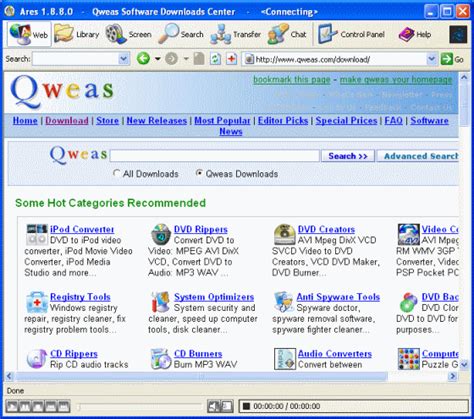The height and width of the screenshot is (419, 474).
Task: Click make qweas your homepage link
Action: (x=396, y=79)
